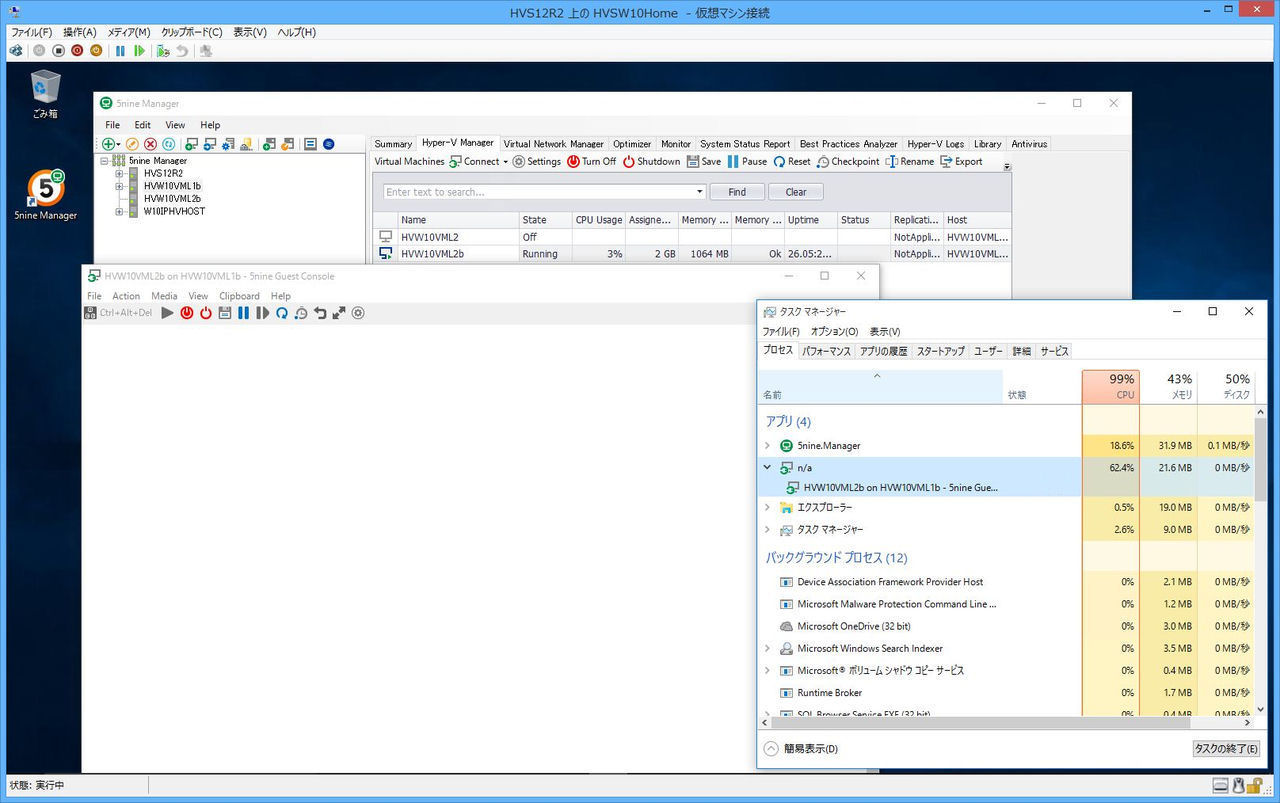
Task: Expand the エクスプローラー process row
Action: coord(767,508)
